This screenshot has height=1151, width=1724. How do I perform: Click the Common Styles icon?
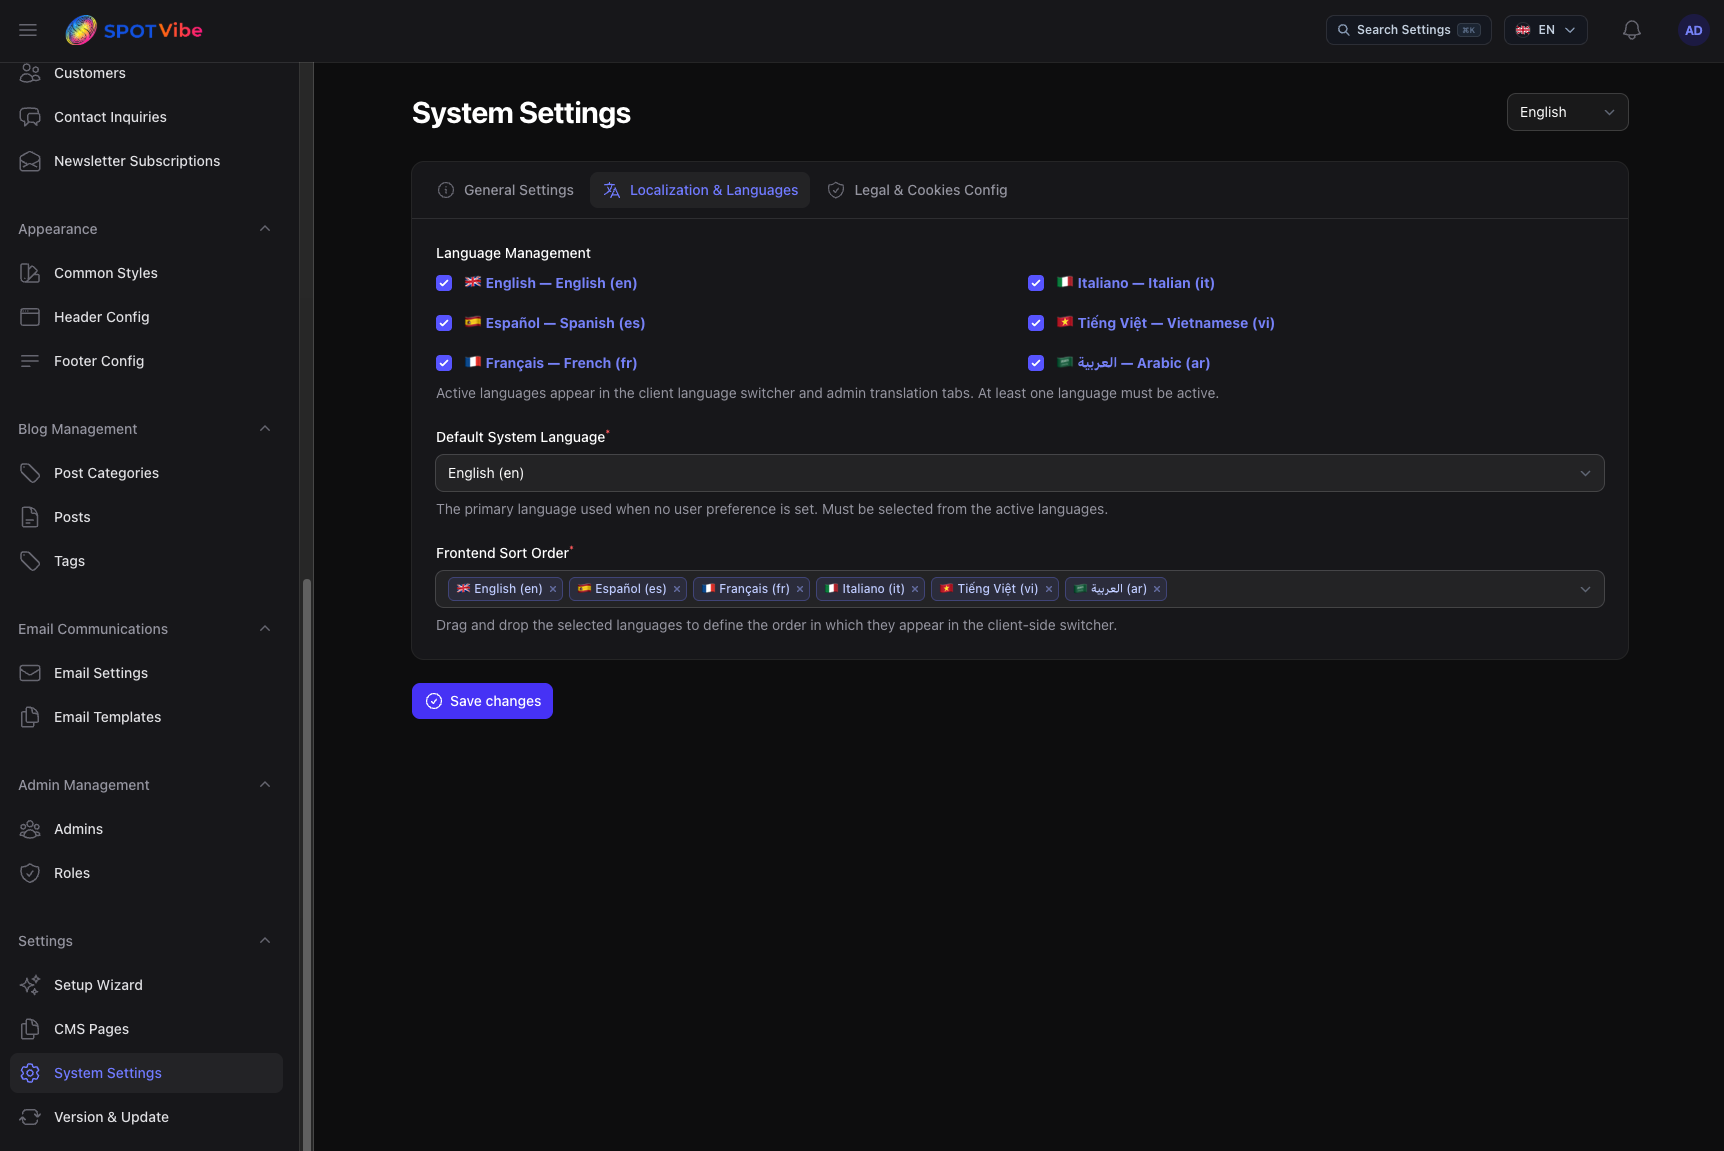[x=30, y=273]
